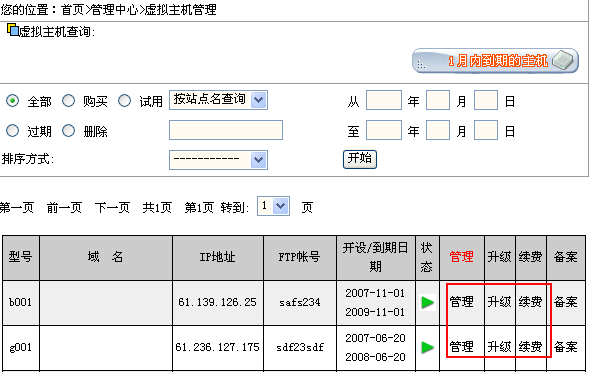Select the 全部 radio button
This screenshot has height=372, width=589.
[x=12, y=101]
